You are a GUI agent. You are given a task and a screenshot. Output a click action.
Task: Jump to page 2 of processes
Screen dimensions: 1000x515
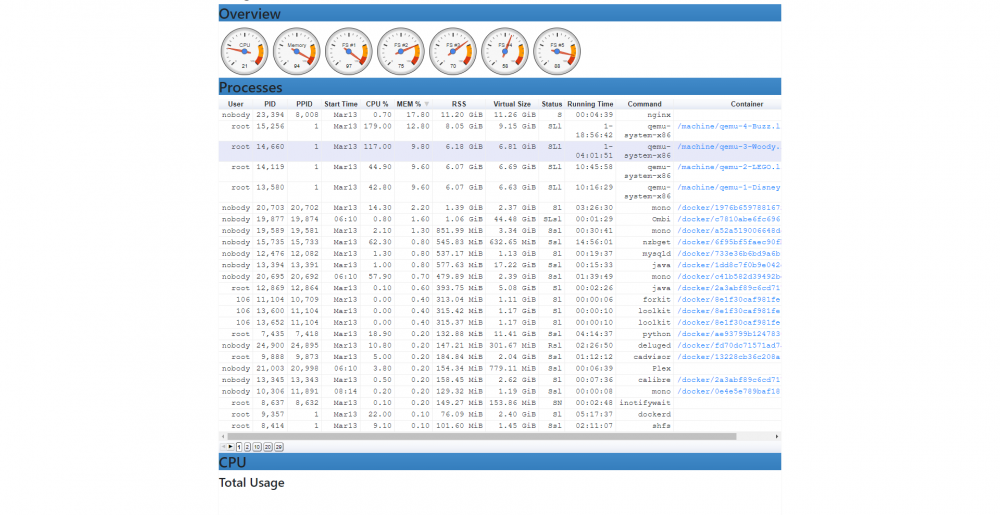point(247,447)
